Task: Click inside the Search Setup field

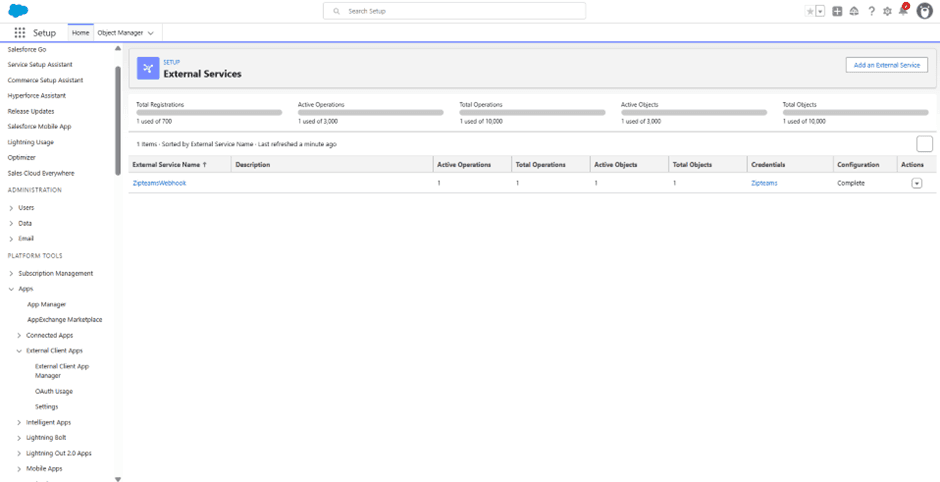Action: [454, 11]
